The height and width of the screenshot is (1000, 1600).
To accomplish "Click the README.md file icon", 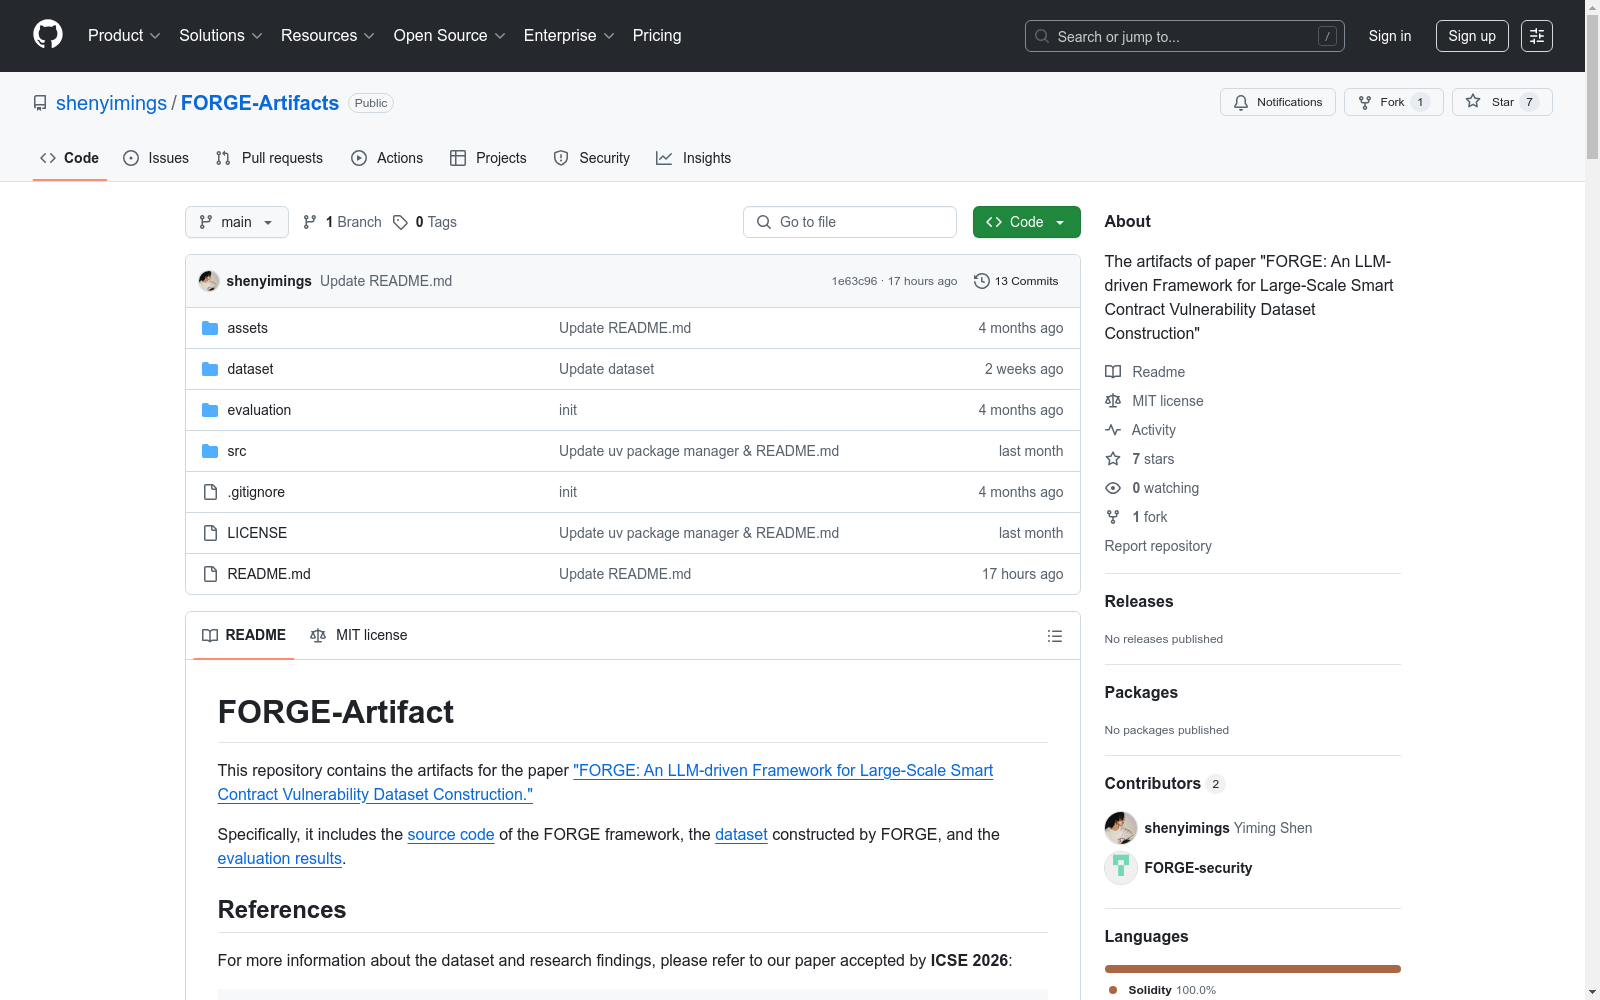I will click(210, 574).
